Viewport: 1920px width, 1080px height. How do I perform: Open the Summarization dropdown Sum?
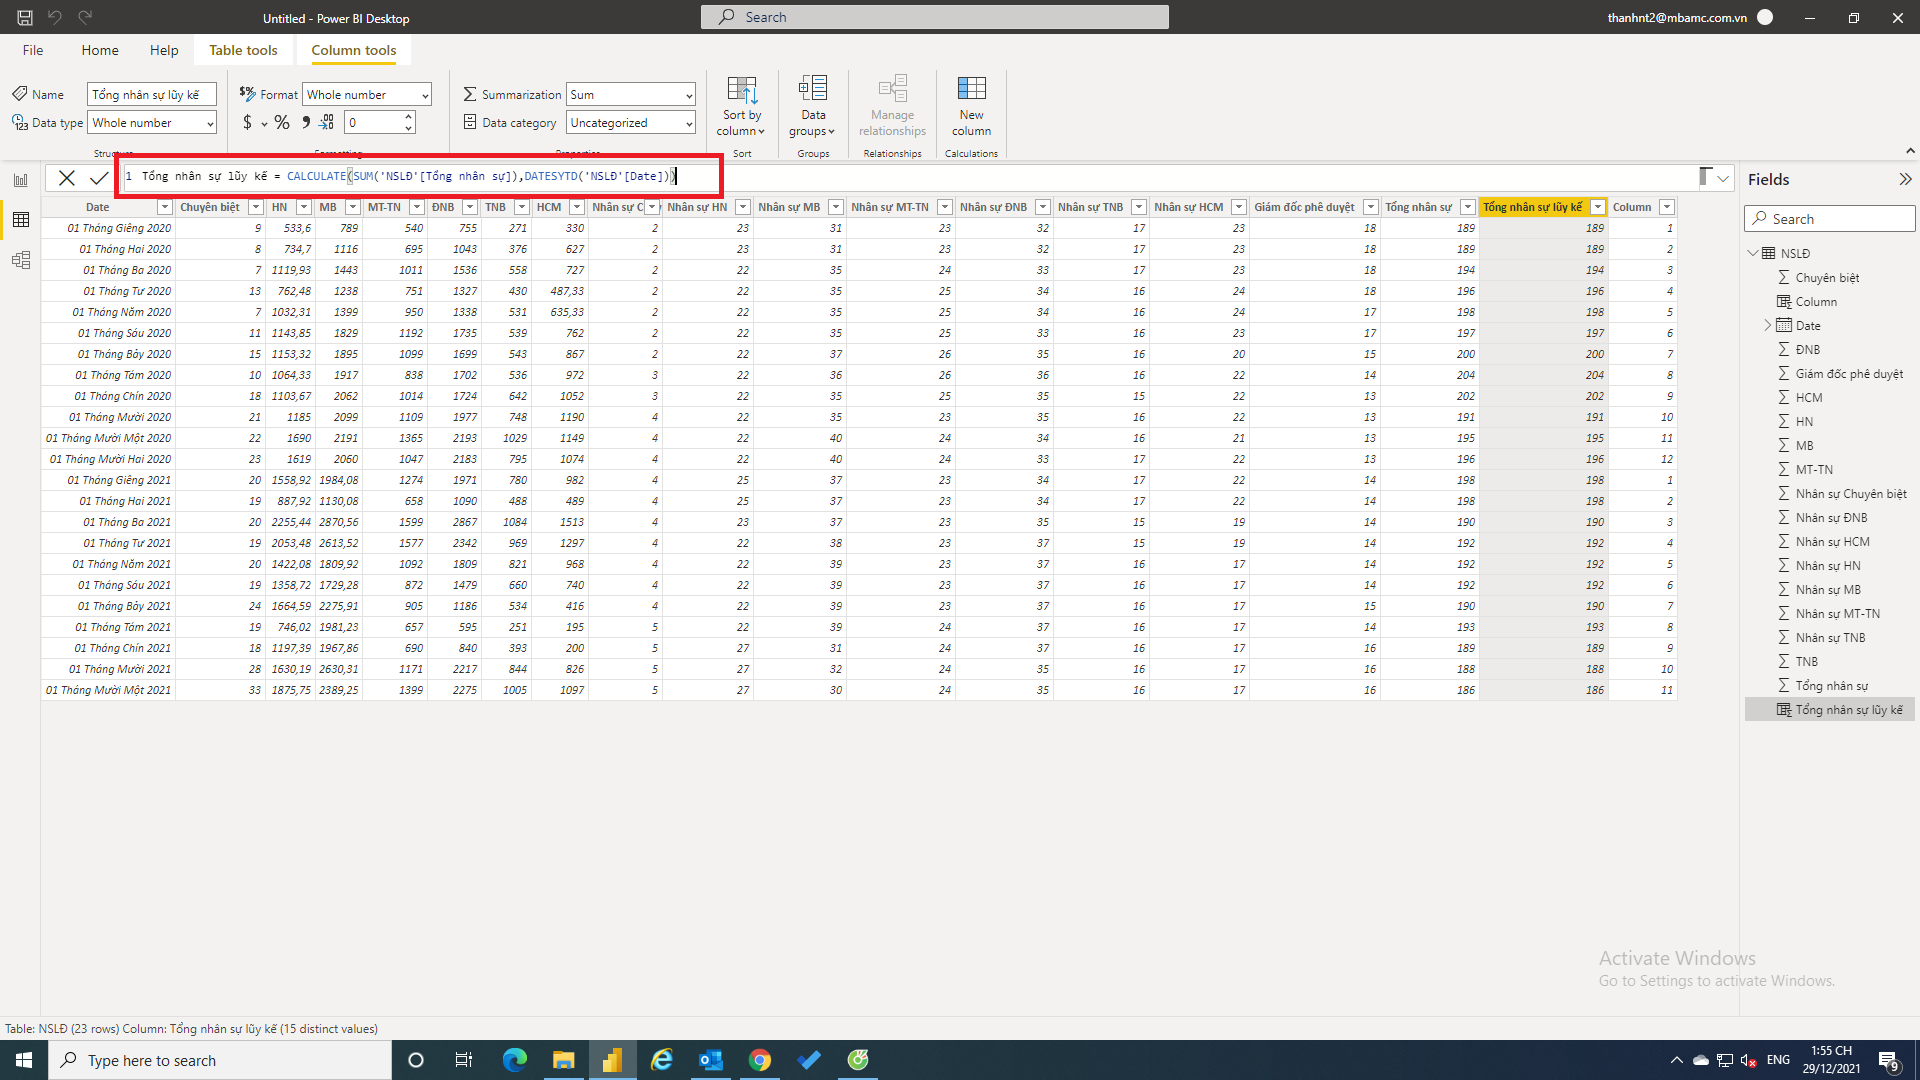tap(631, 95)
